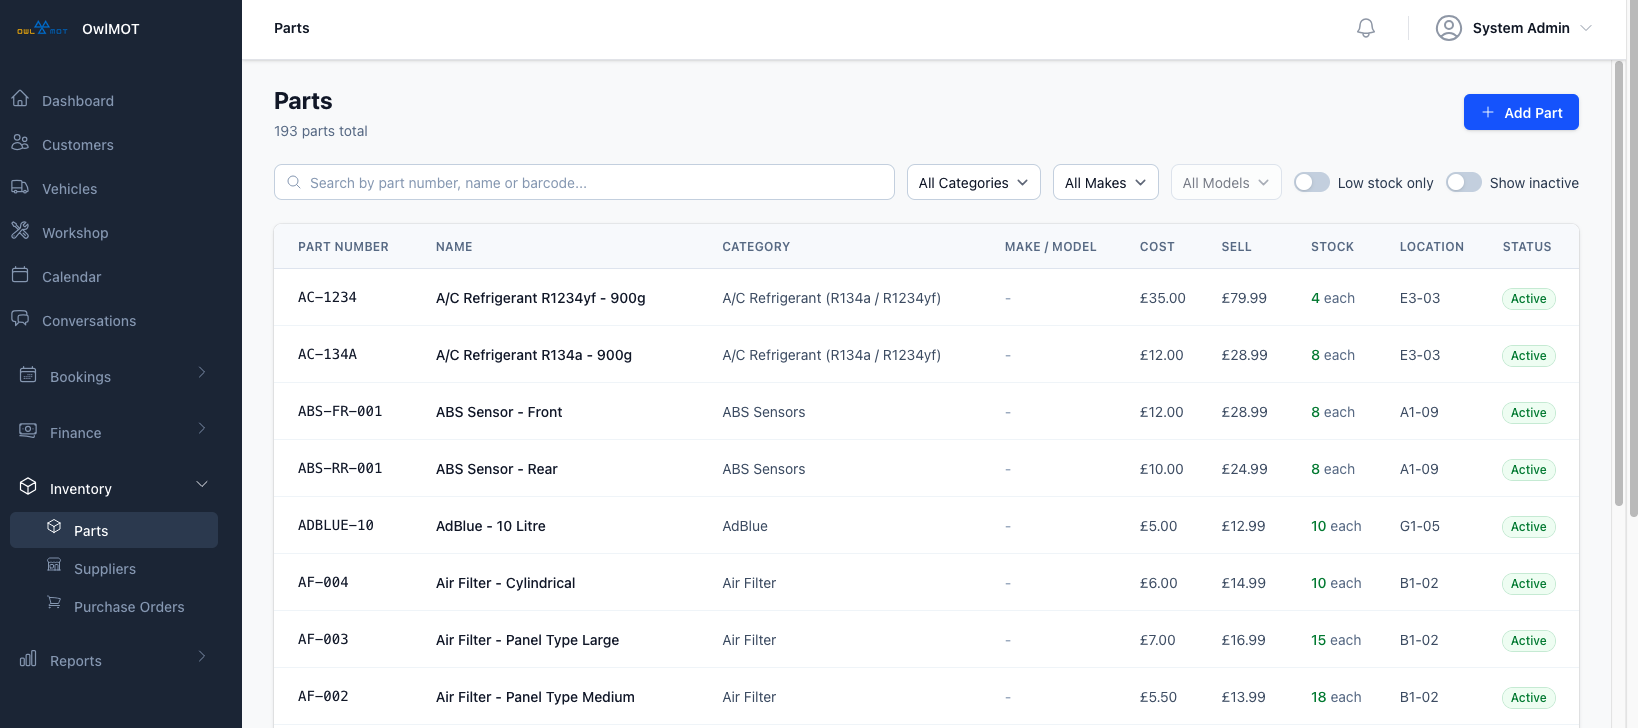Click the page vertical scrollbar
The image size is (1638, 728).
click(1619, 285)
